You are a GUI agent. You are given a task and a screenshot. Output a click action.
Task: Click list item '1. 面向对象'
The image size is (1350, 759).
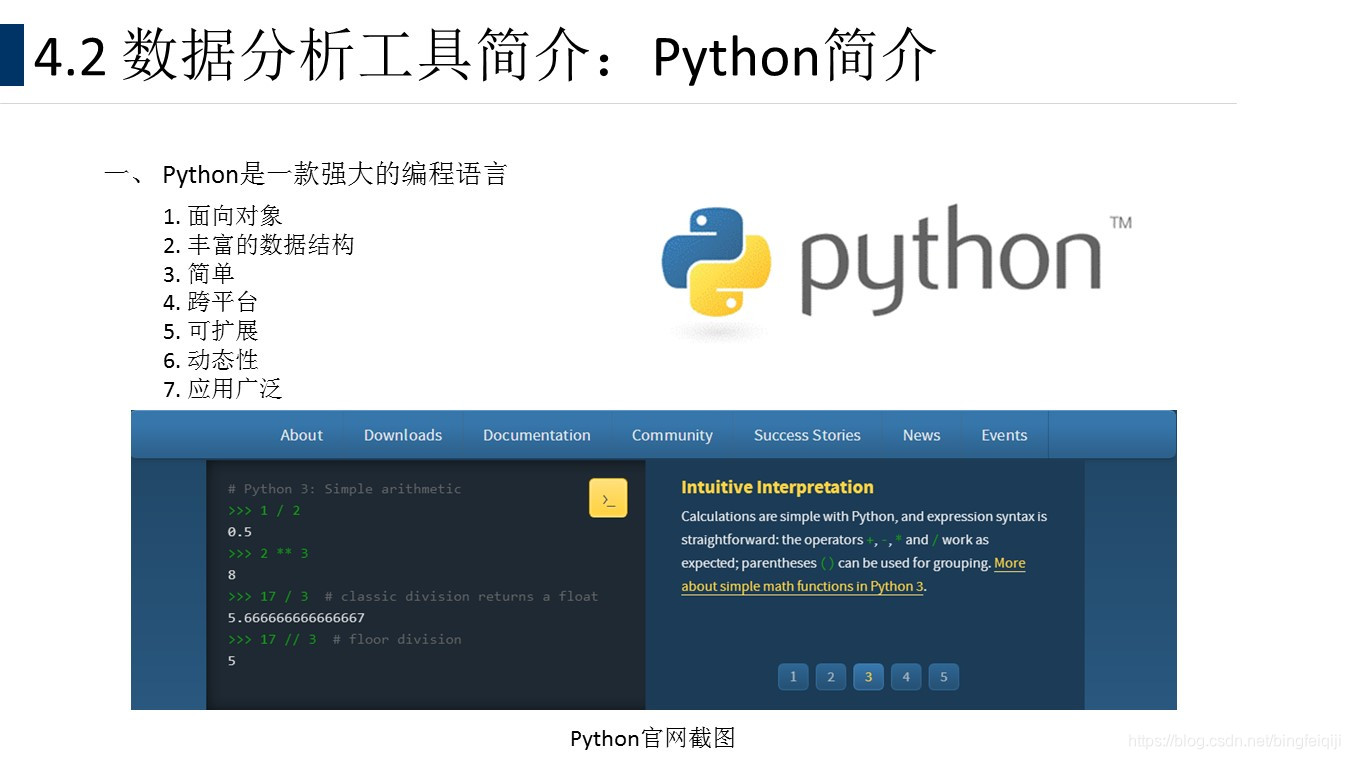click(x=223, y=216)
